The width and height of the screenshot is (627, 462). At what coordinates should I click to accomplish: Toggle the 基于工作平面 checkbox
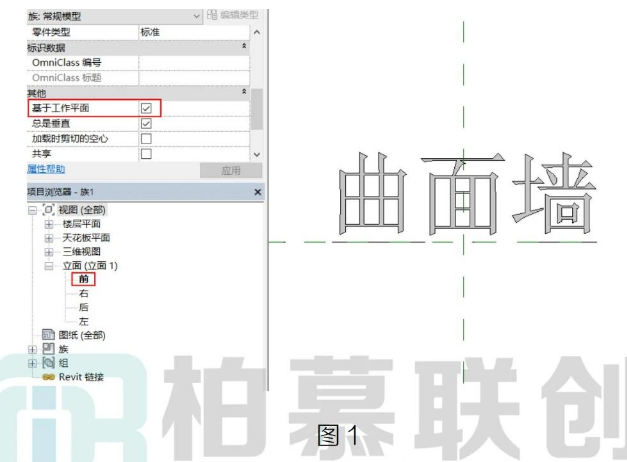click(x=146, y=108)
